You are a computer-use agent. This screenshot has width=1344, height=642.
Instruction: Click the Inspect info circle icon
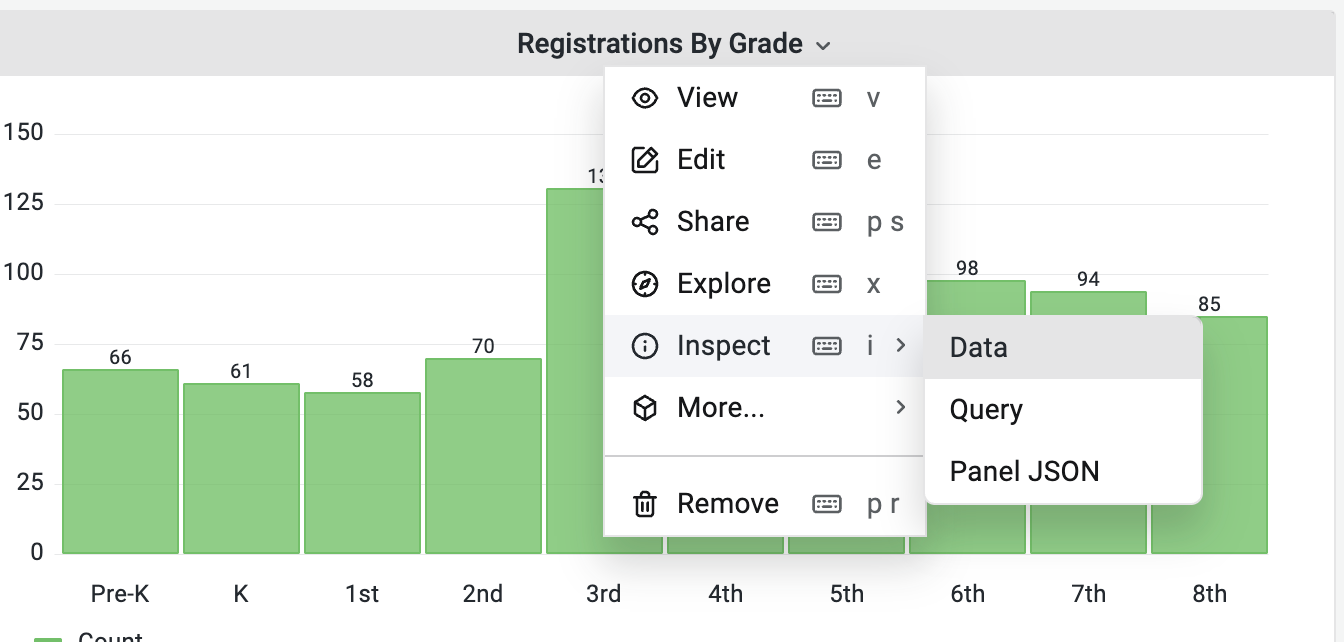[x=645, y=346]
